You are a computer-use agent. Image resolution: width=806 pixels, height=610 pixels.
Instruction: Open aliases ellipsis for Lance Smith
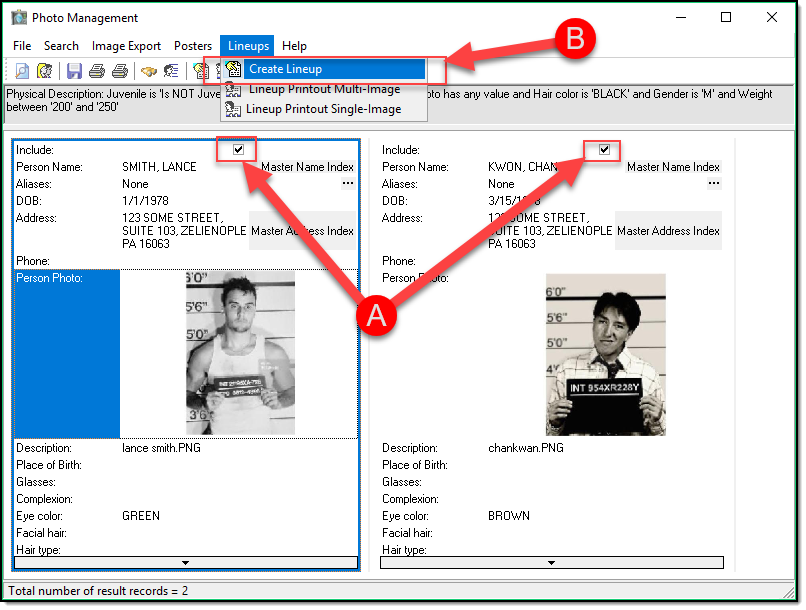[x=347, y=184]
